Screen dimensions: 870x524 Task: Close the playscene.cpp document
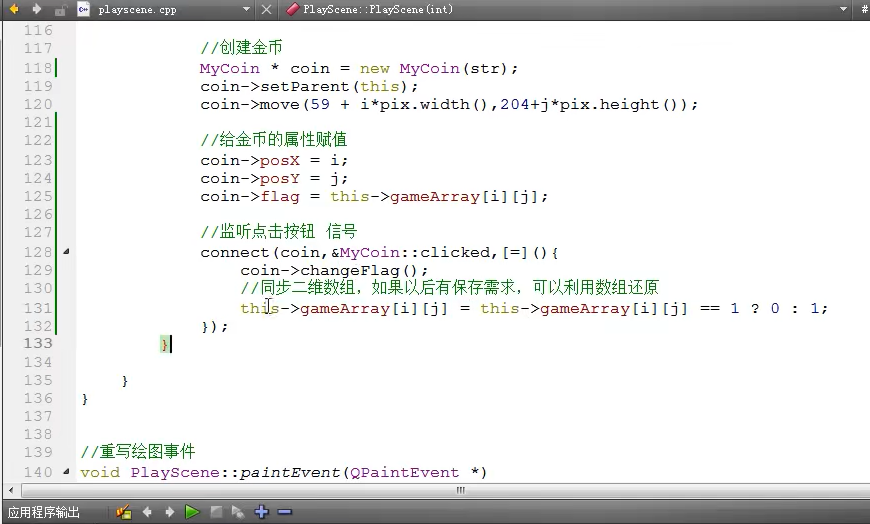click(x=266, y=9)
